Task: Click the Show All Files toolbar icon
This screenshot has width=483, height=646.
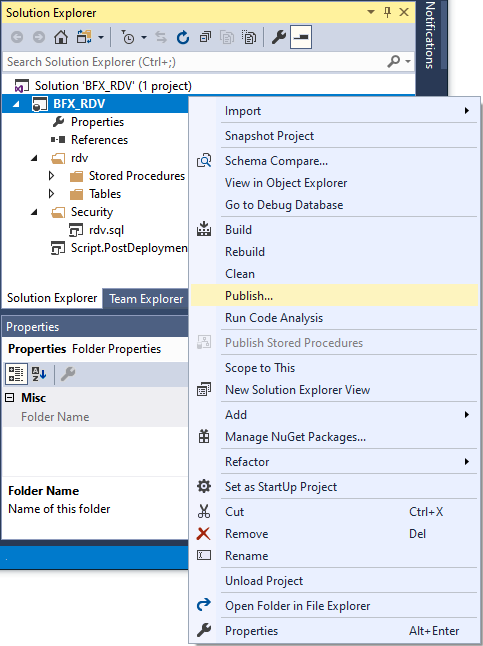Action: pyautogui.click(x=249, y=37)
